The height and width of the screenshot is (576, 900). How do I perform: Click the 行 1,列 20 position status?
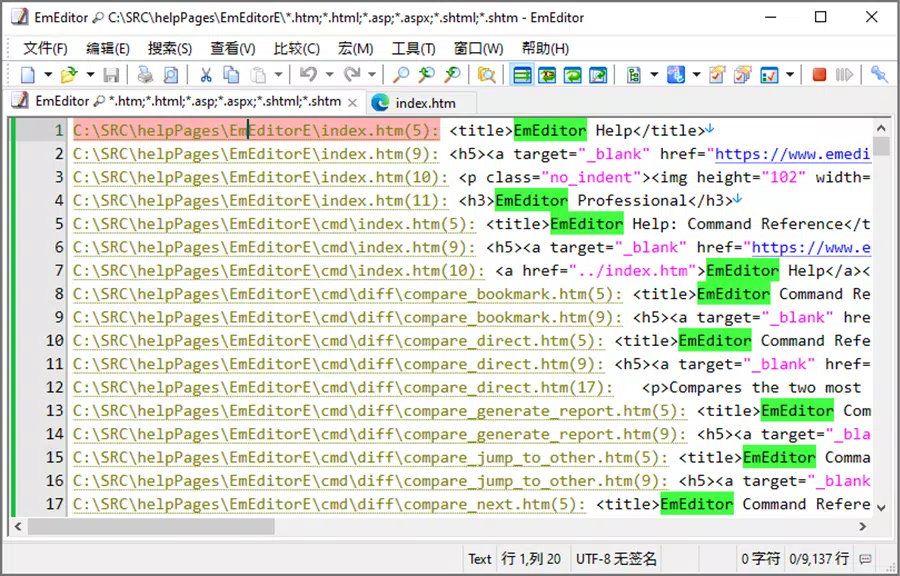click(x=531, y=559)
